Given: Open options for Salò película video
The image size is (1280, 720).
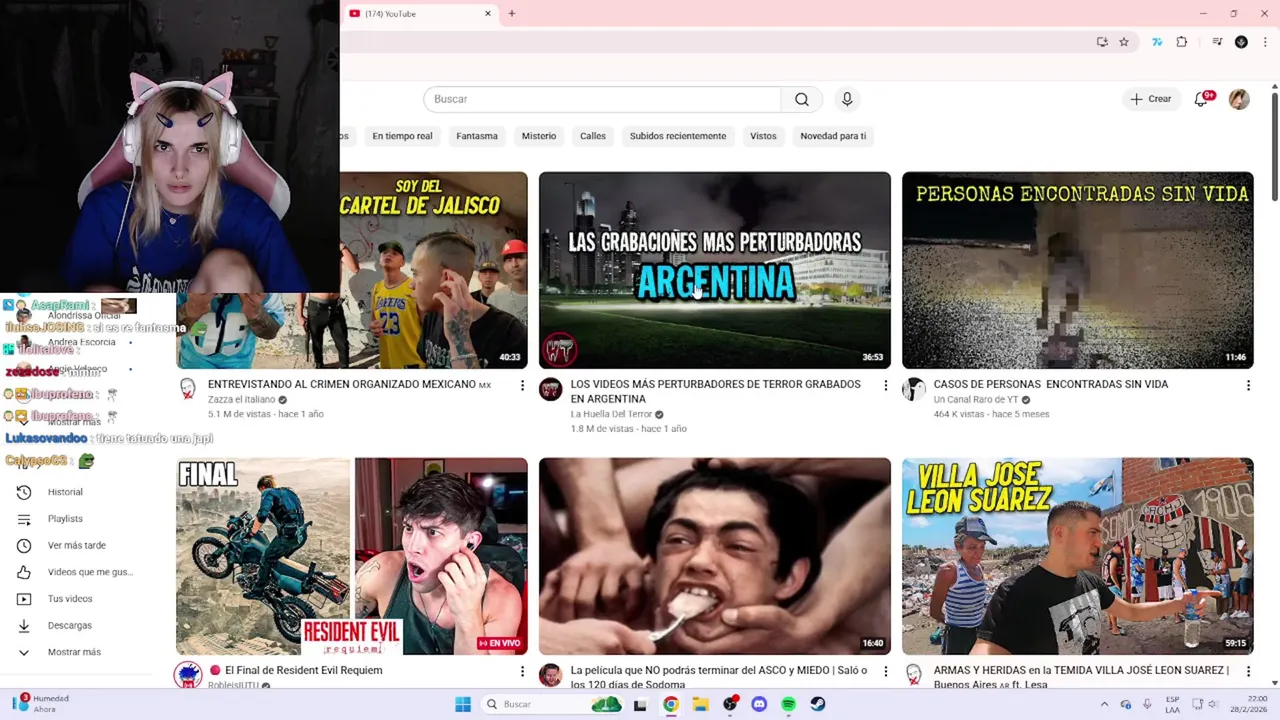Looking at the screenshot, I should point(885,671).
